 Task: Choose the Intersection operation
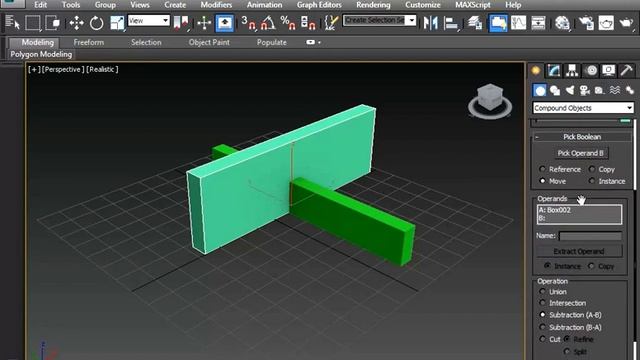point(542,303)
